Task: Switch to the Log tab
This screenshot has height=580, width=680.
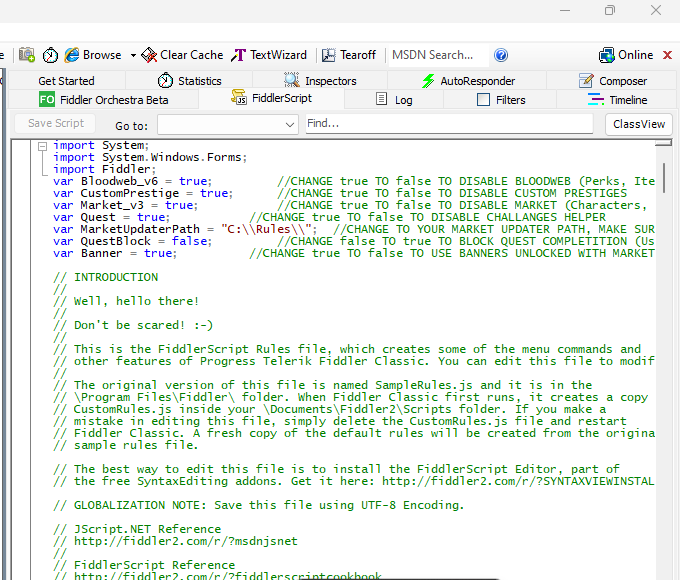Action: pyautogui.click(x=394, y=100)
